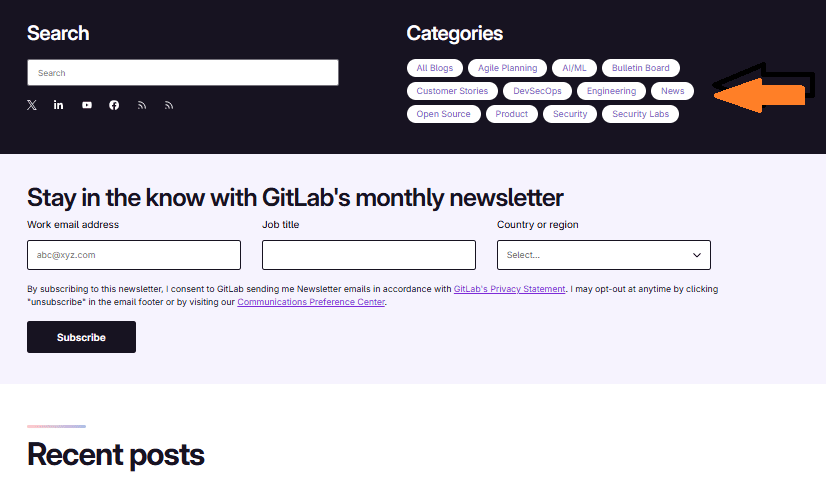Open the YouTube channel icon
This screenshot has height=483, width=826.
87,105
